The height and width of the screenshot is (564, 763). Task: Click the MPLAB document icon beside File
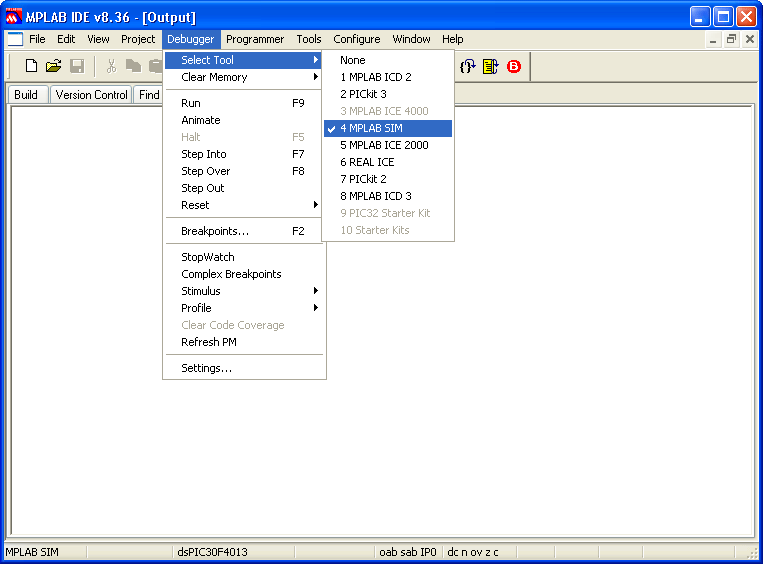(15, 39)
